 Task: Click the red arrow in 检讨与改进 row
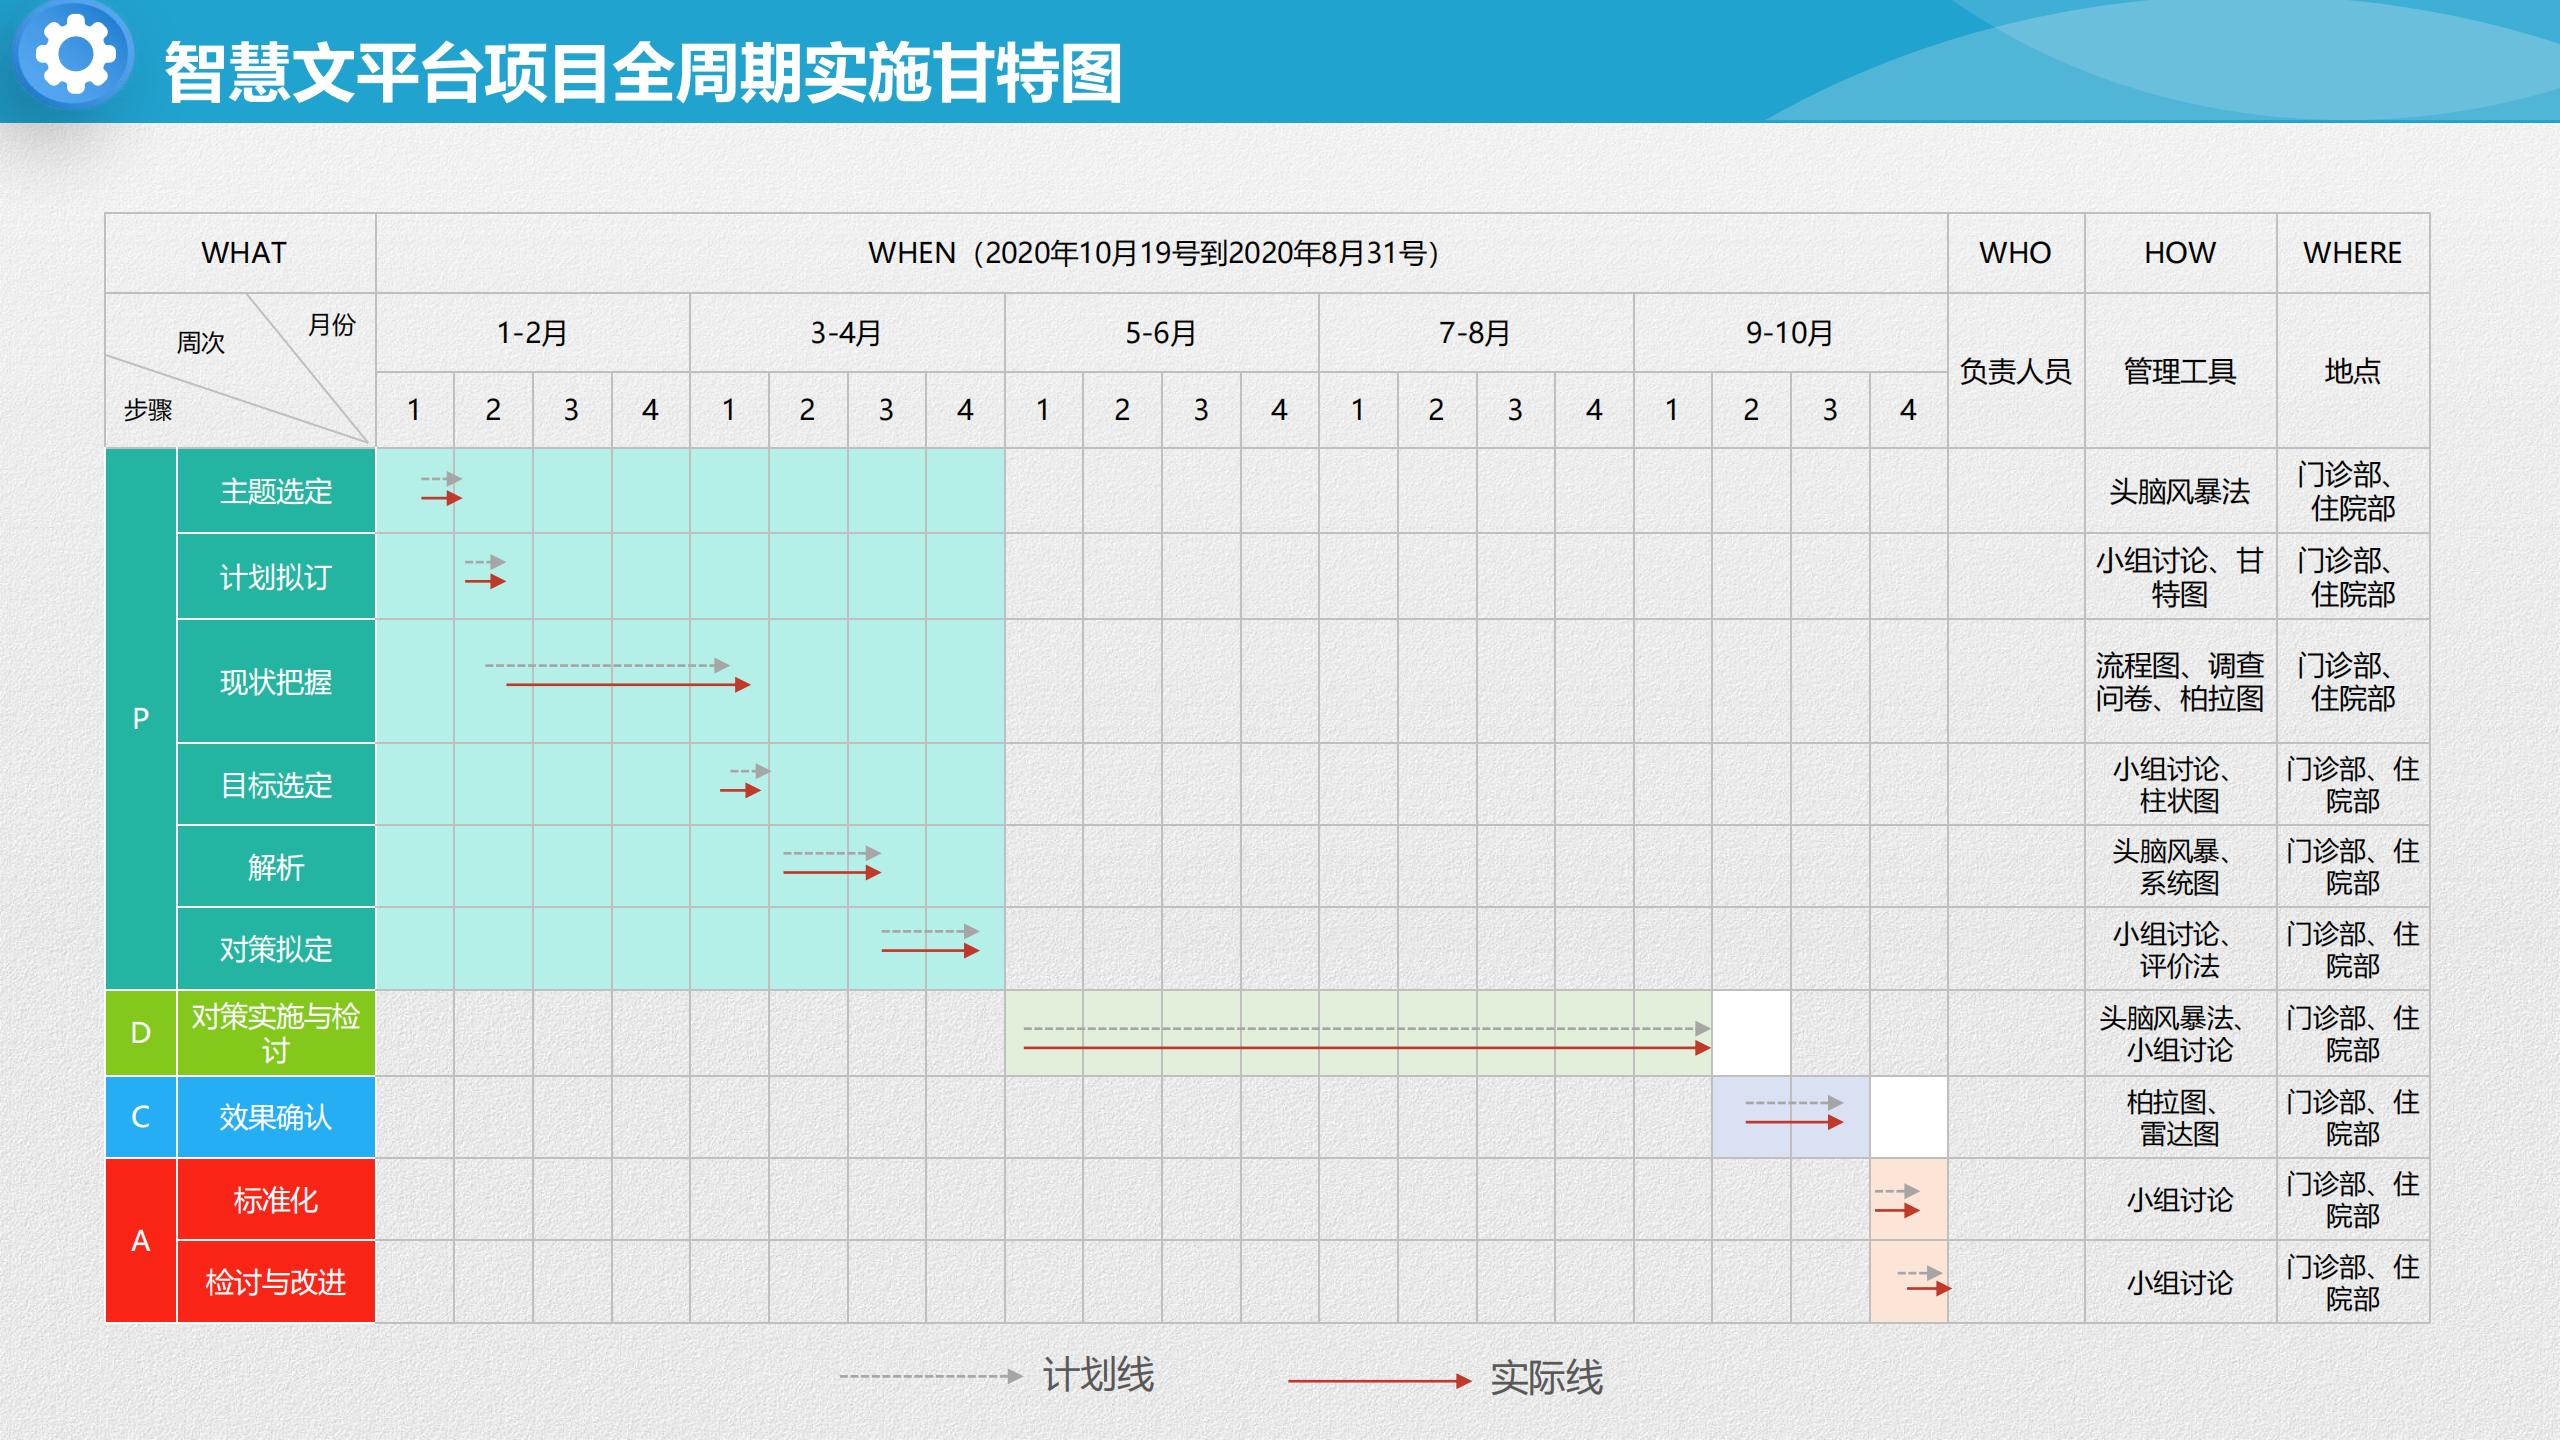1928,1289
